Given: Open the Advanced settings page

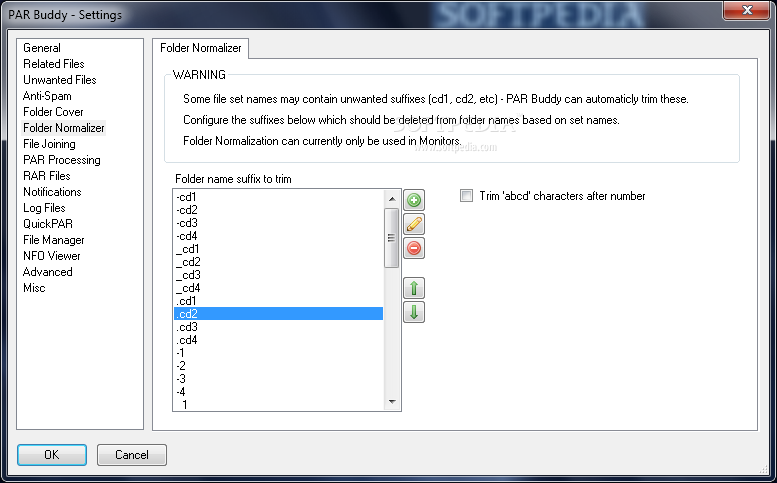Looking at the screenshot, I should point(48,272).
